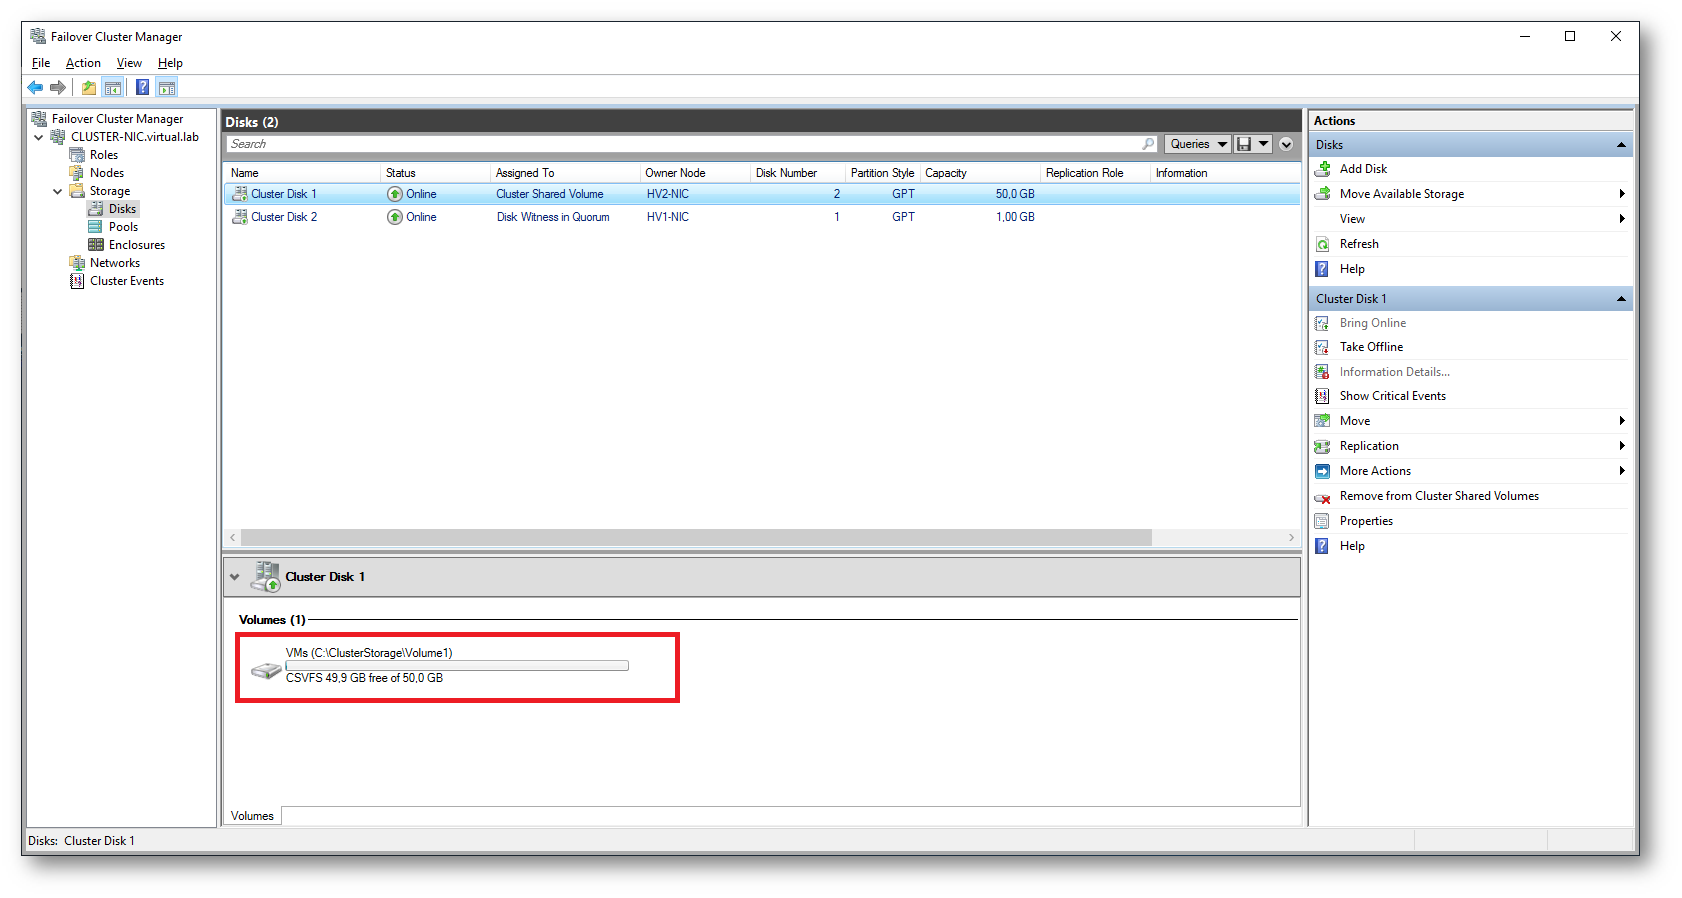Click the Failover Cluster Manager title bar icon

click(38, 36)
